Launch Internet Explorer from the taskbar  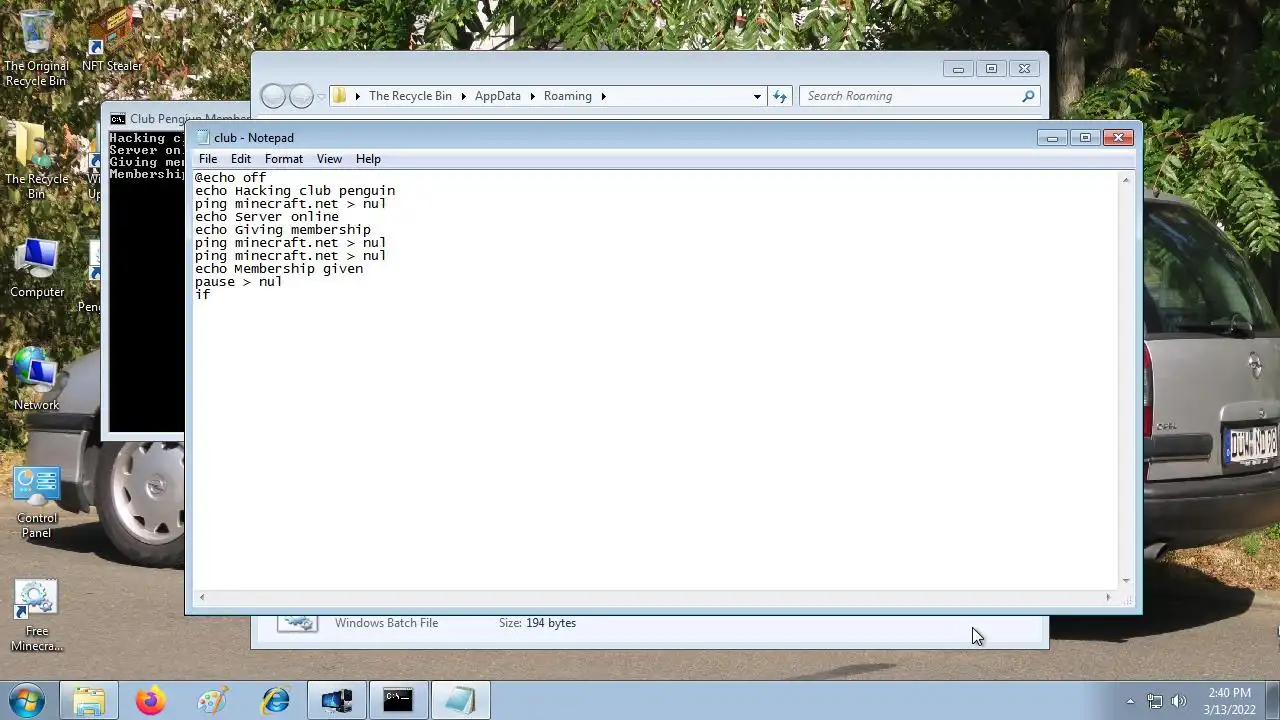pyautogui.click(x=275, y=701)
